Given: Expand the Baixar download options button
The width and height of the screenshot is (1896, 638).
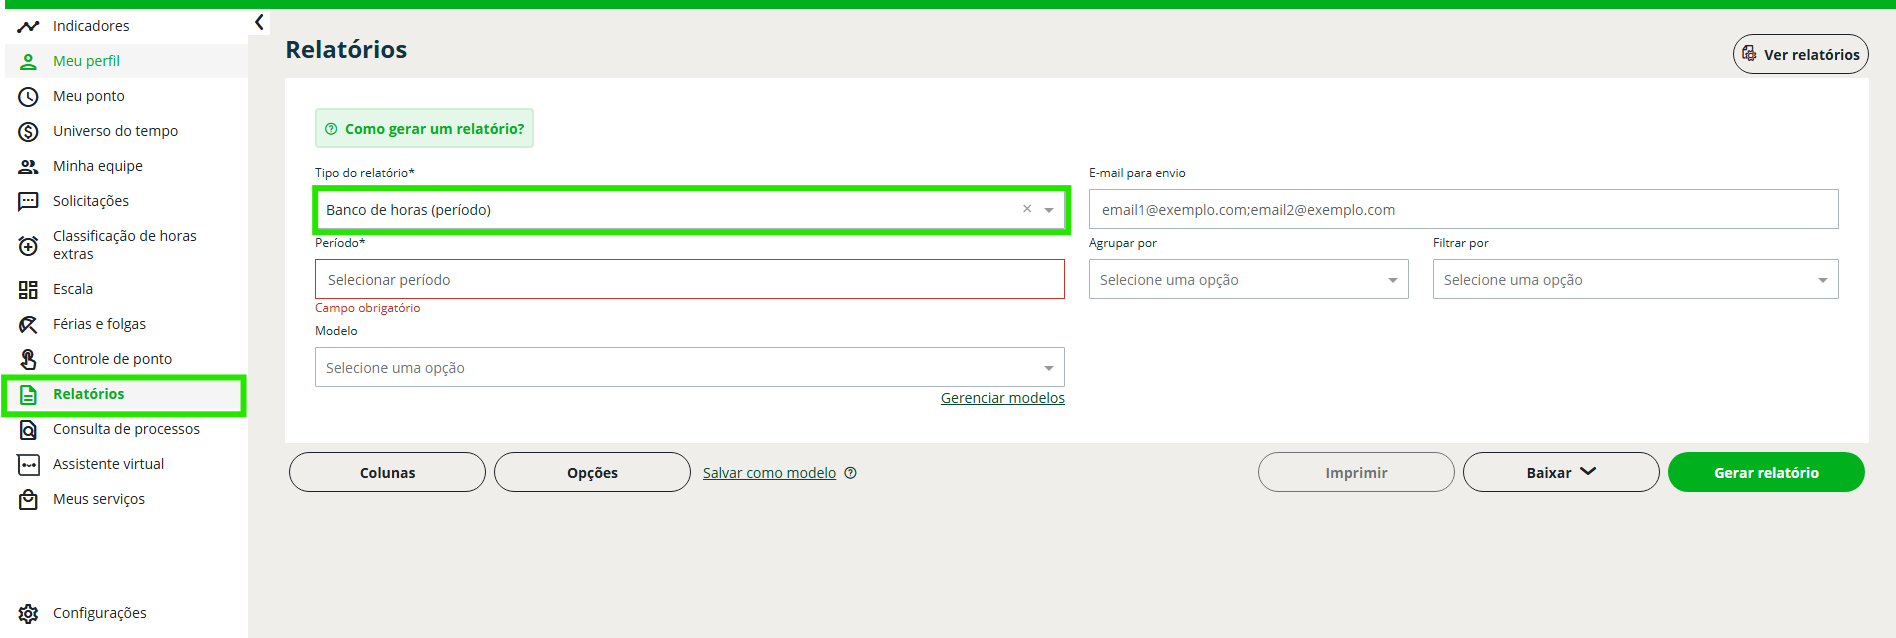Looking at the screenshot, I should (x=1560, y=472).
